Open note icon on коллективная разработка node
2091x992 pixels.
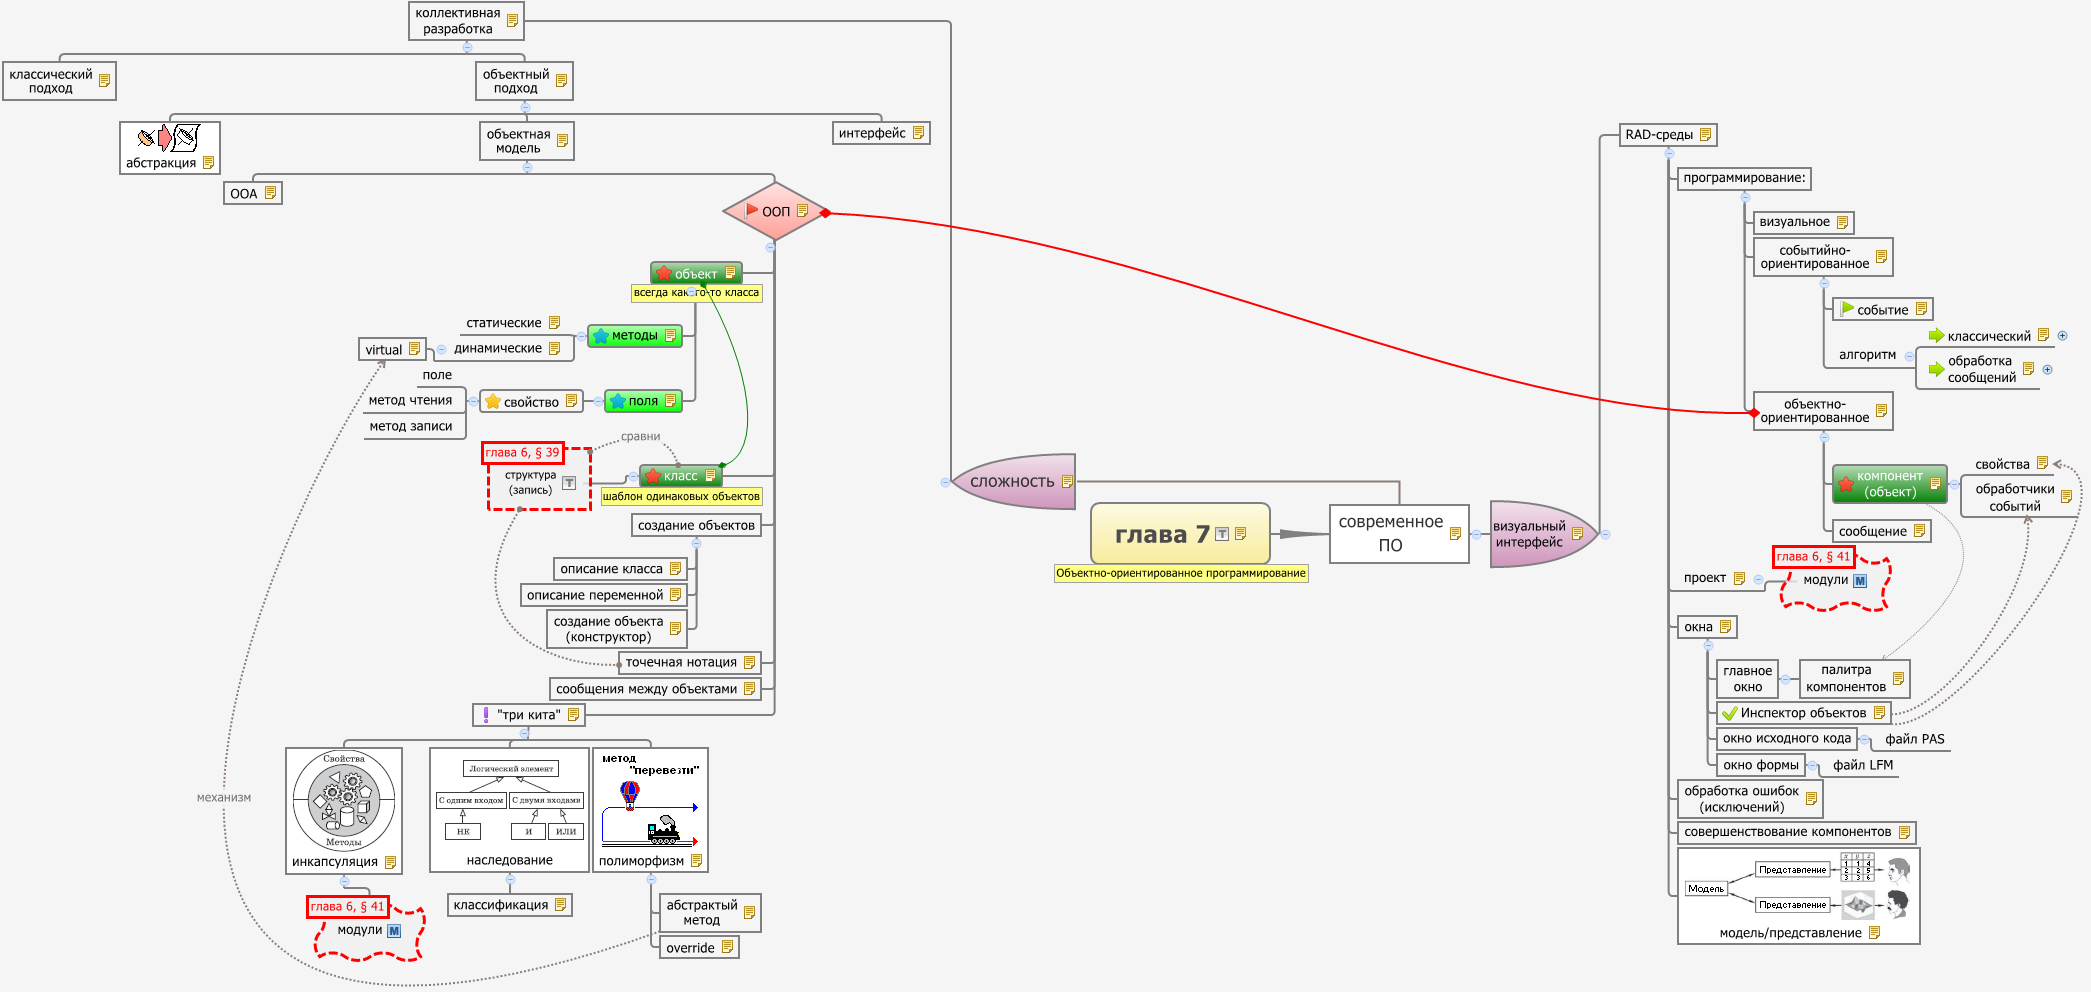pos(512,20)
